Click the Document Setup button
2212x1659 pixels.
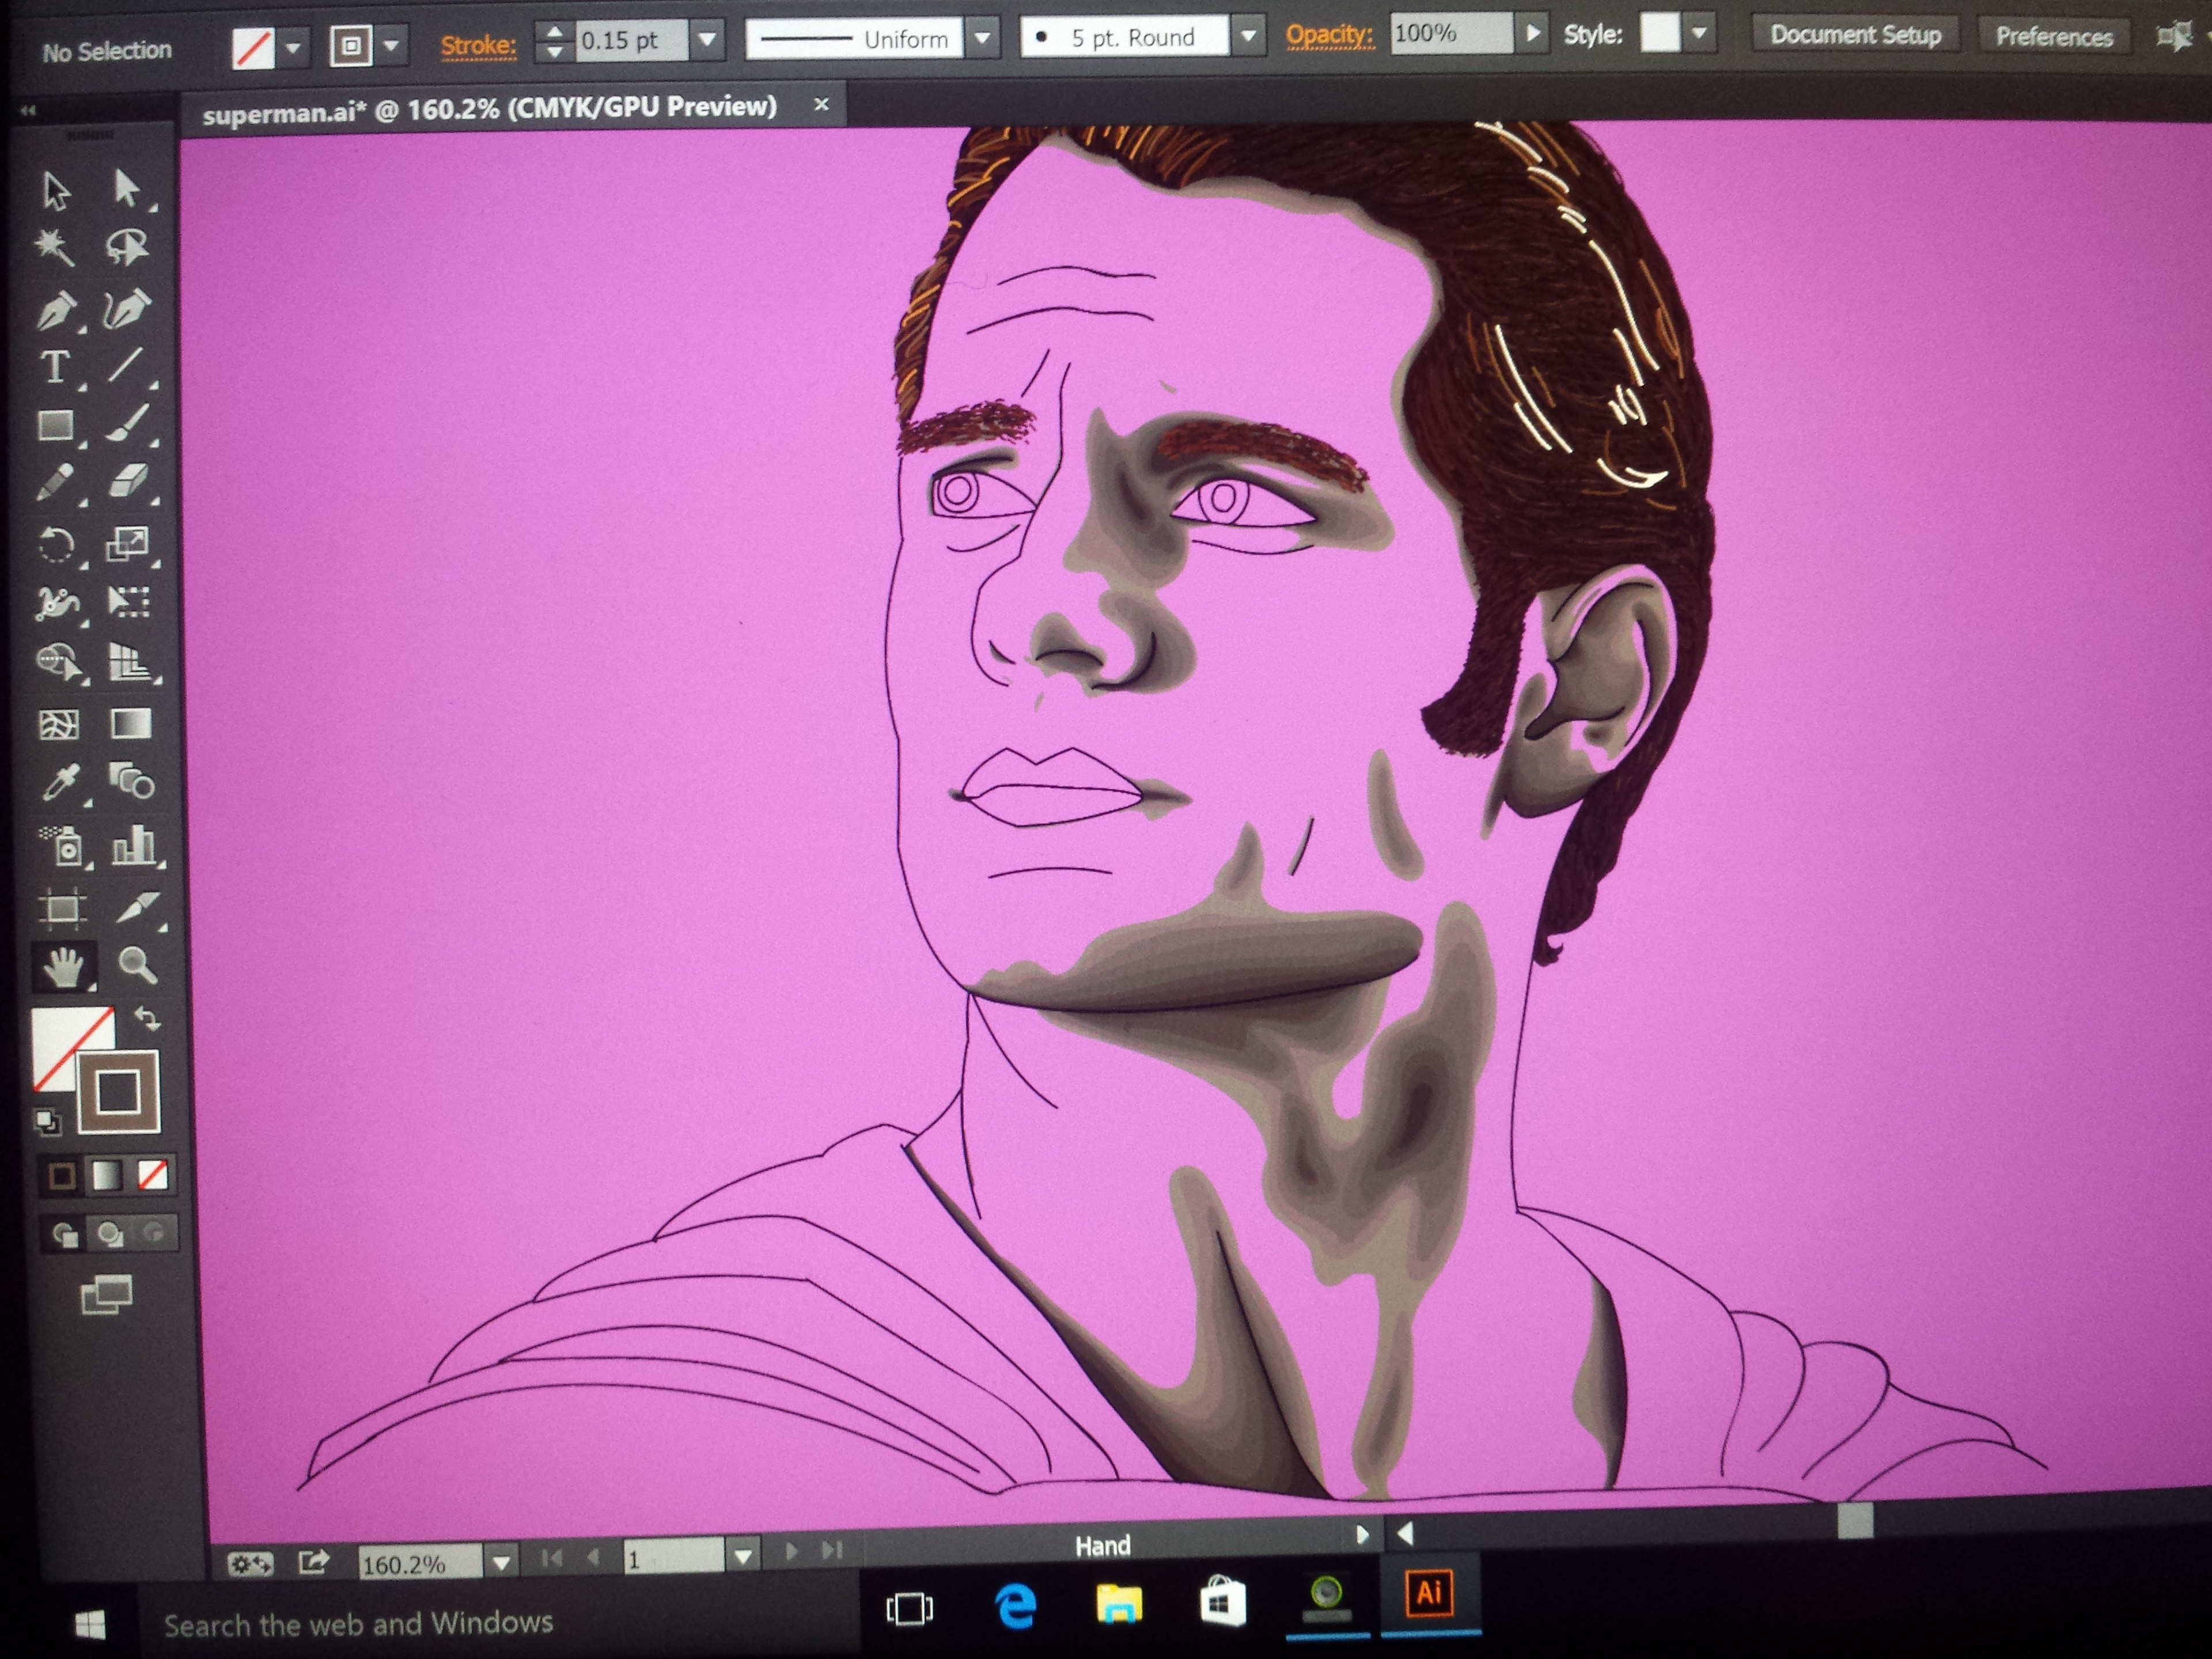[1856, 35]
